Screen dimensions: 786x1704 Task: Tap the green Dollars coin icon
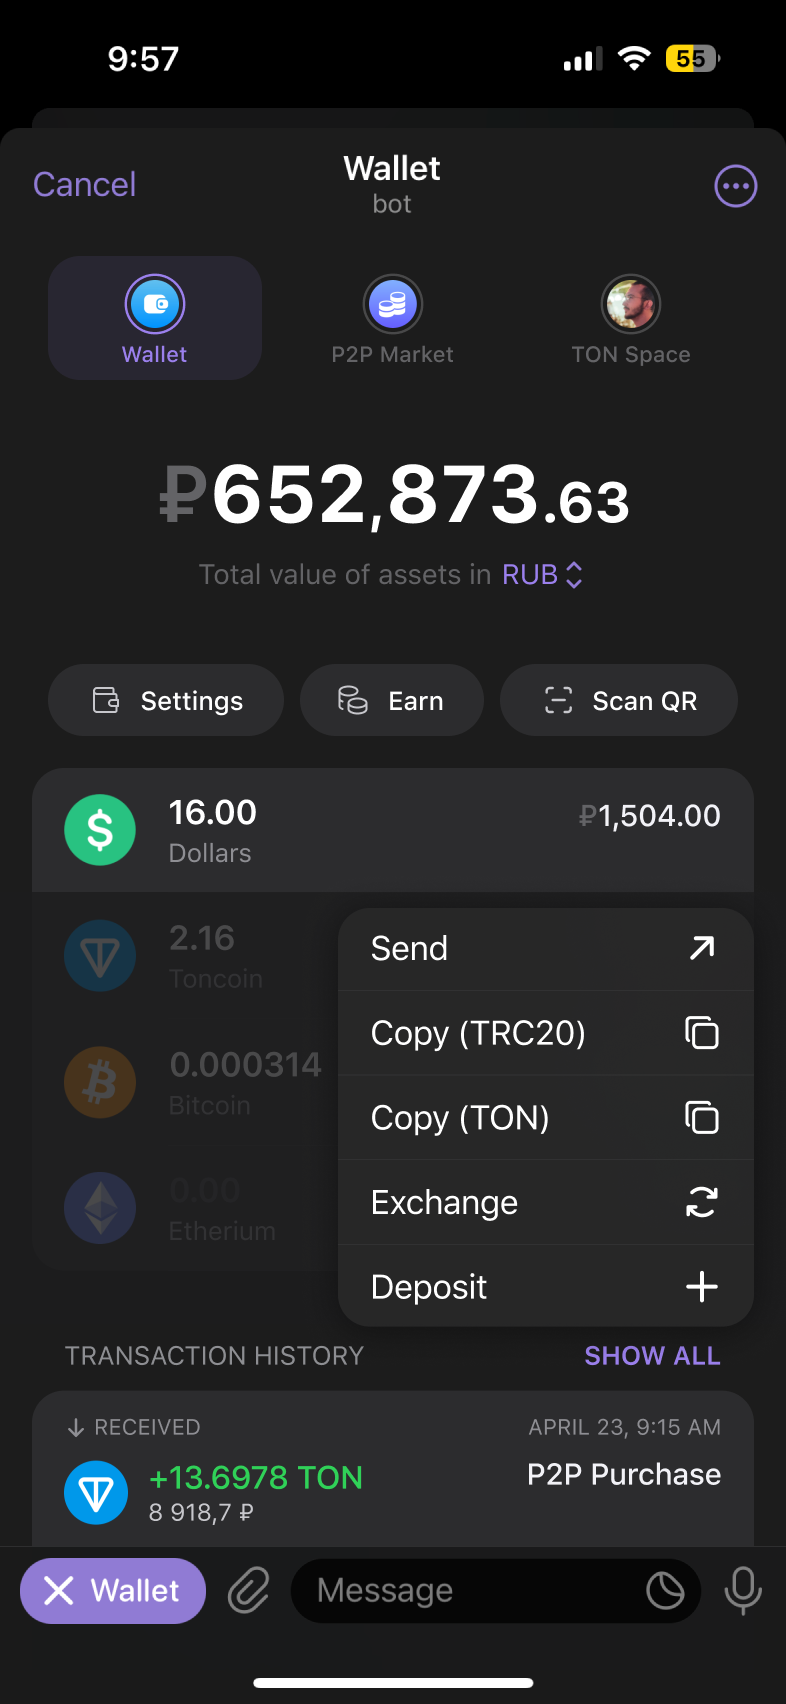coord(100,830)
